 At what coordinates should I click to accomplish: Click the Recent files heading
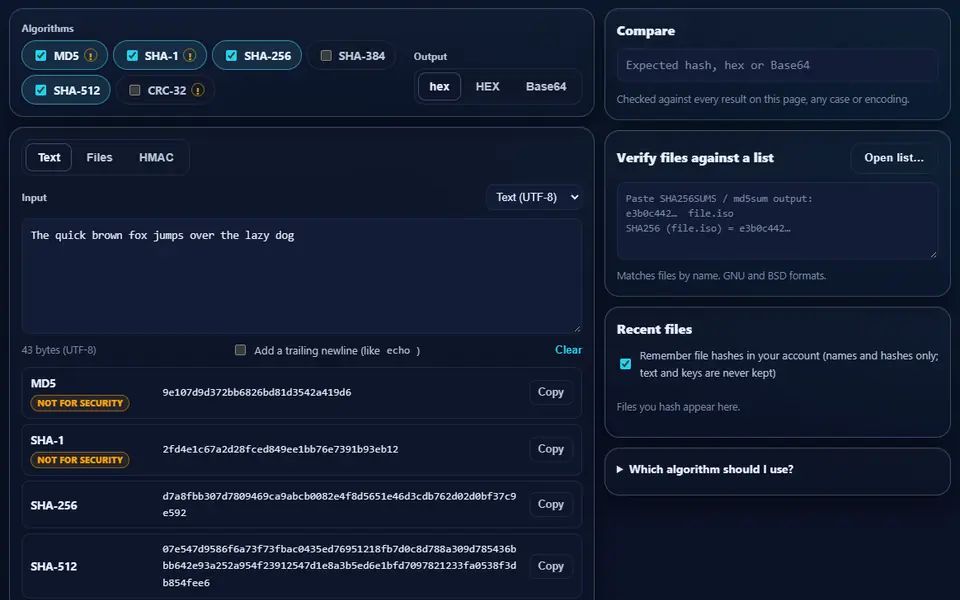(654, 329)
